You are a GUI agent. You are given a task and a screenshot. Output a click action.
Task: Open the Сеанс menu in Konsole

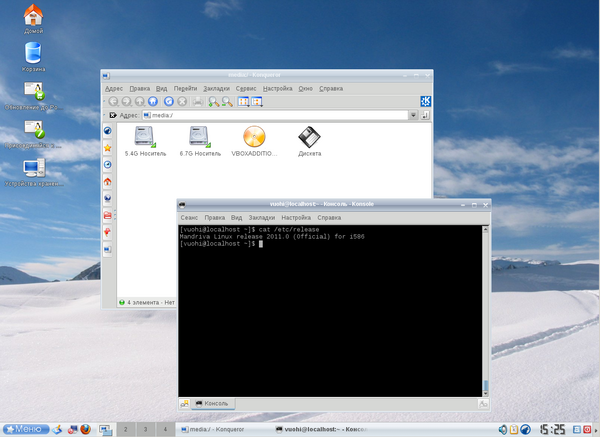pyautogui.click(x=190, y=217)
